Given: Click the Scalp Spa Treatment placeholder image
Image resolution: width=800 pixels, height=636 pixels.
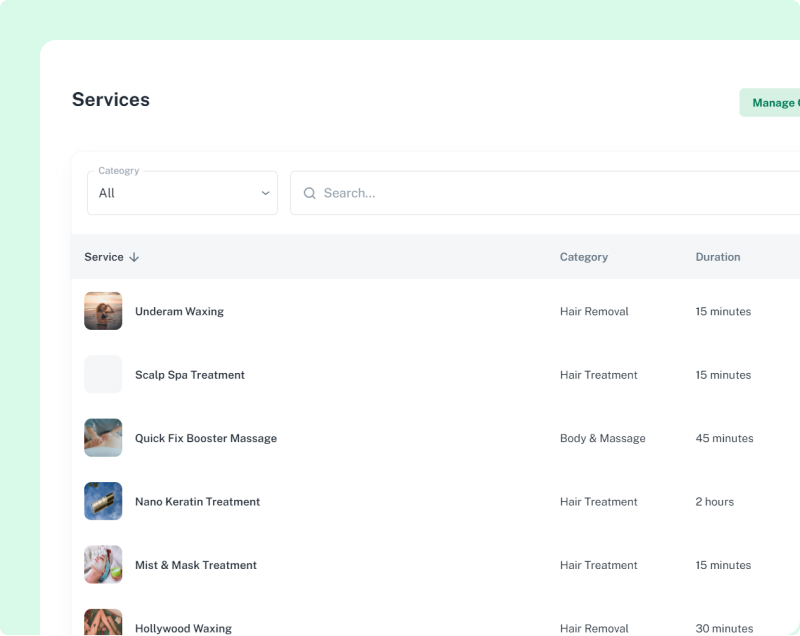Looking at the screenshot, I should (103, 374).
